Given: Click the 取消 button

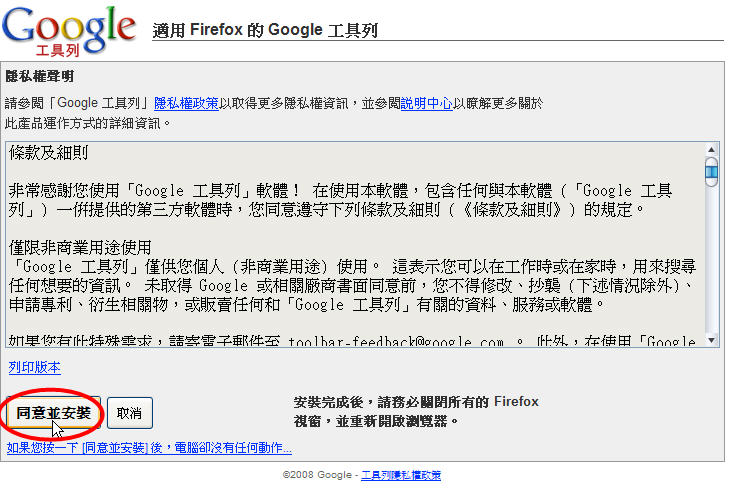Looking at the screenshot, I should tap(129, 413).
